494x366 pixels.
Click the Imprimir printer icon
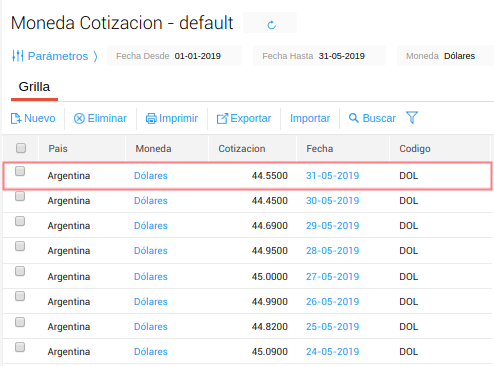151,118
